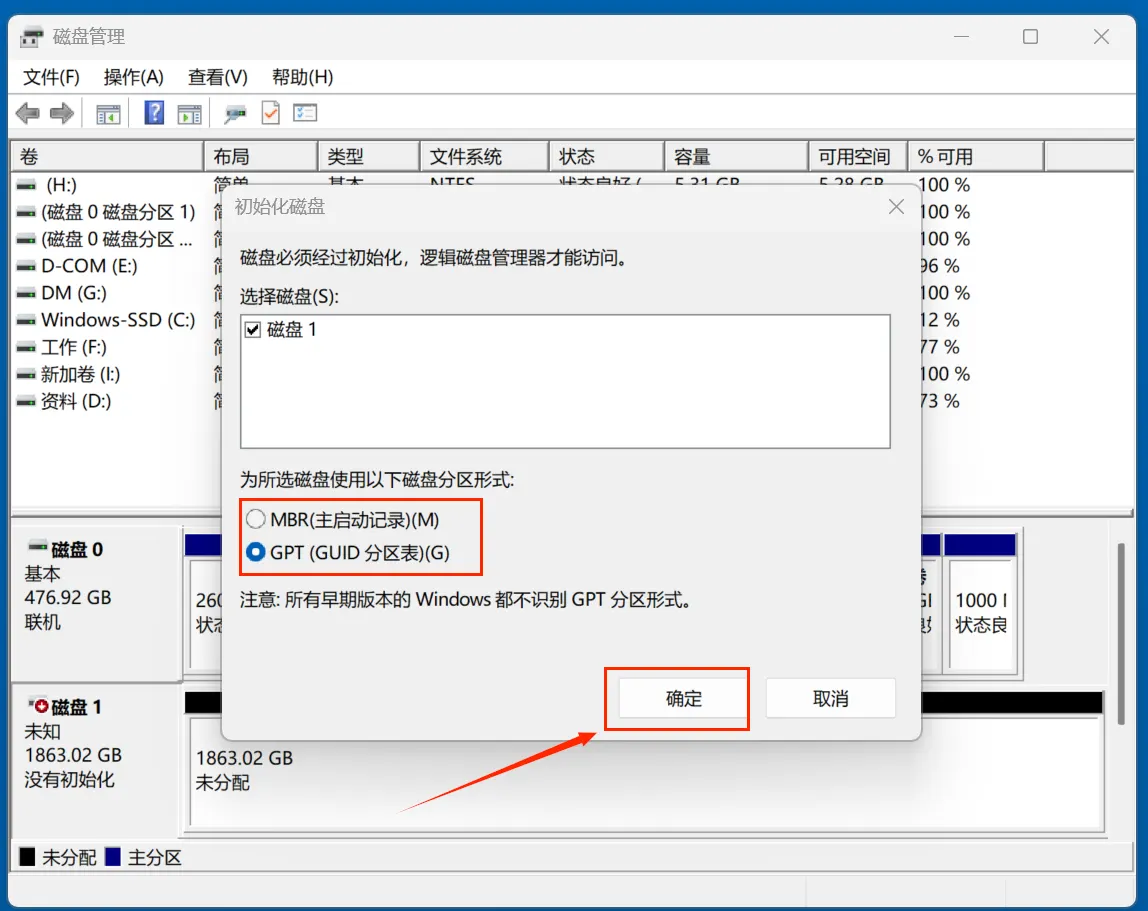This screenshot has width=1148, height=911.
Task: Click the red uninitialized icon on 磁盘 1
Action: [41, 706]
